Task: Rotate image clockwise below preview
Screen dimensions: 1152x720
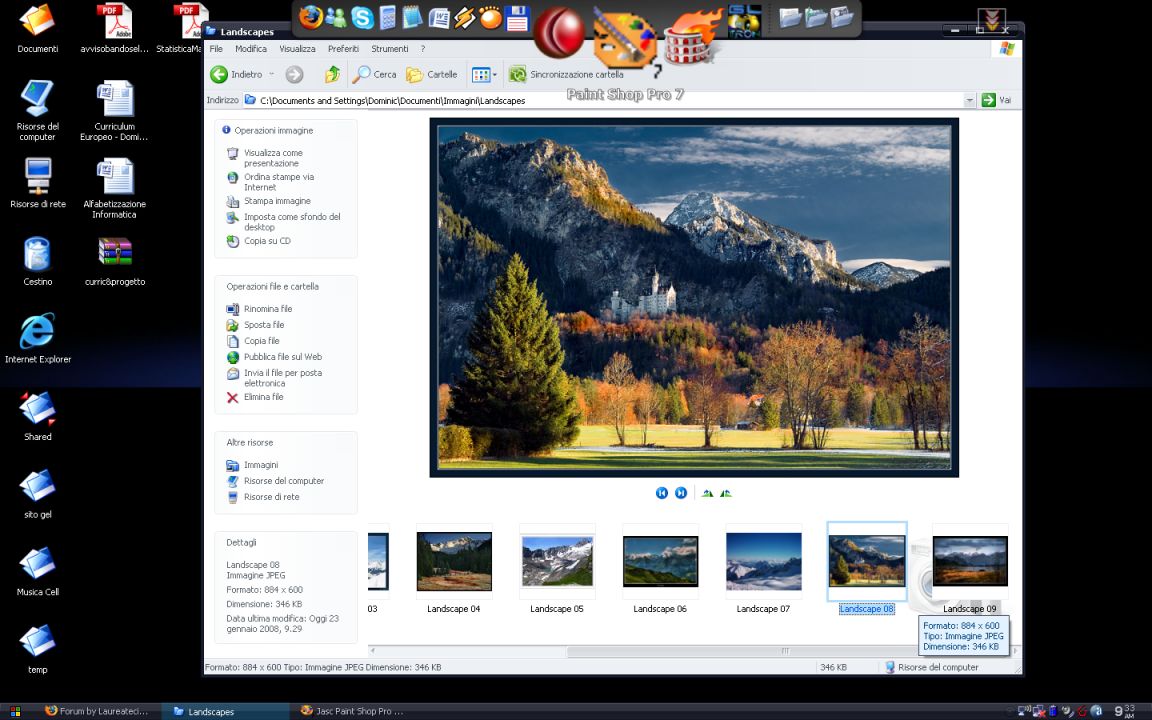Action: pyautogui.click(x=707, y=493)
